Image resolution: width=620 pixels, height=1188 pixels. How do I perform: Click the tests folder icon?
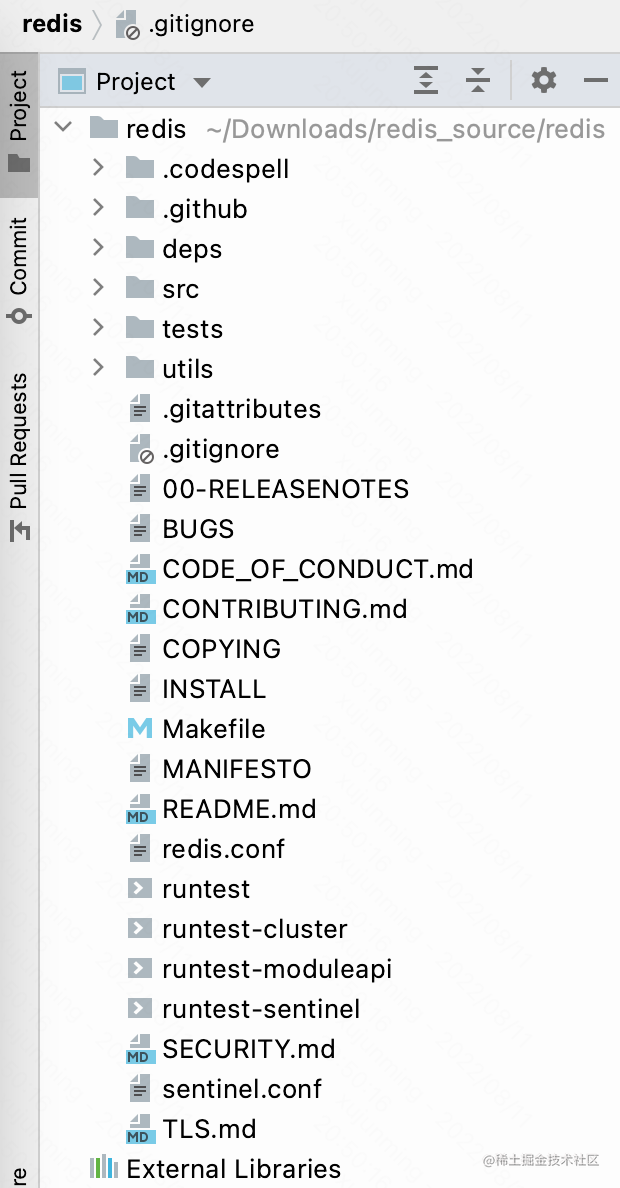pyautogui.click(x=140, y=327)
